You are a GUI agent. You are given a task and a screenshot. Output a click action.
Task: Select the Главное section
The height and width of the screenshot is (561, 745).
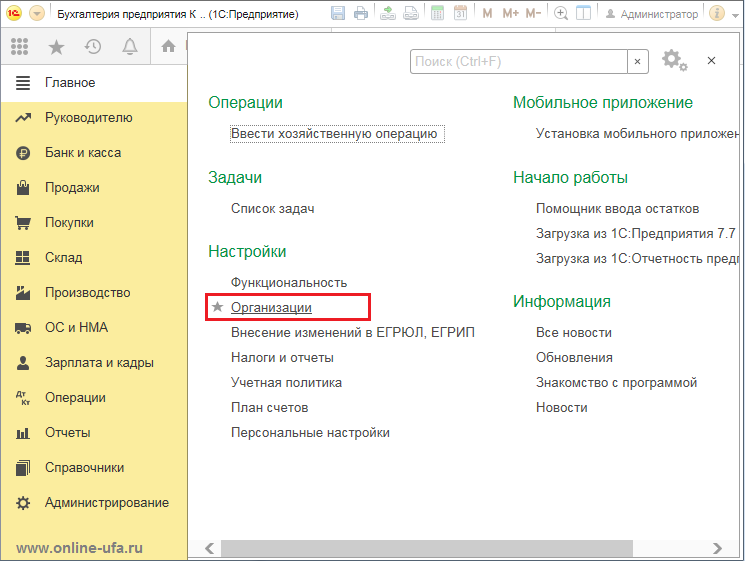click(x=94, y=83)
